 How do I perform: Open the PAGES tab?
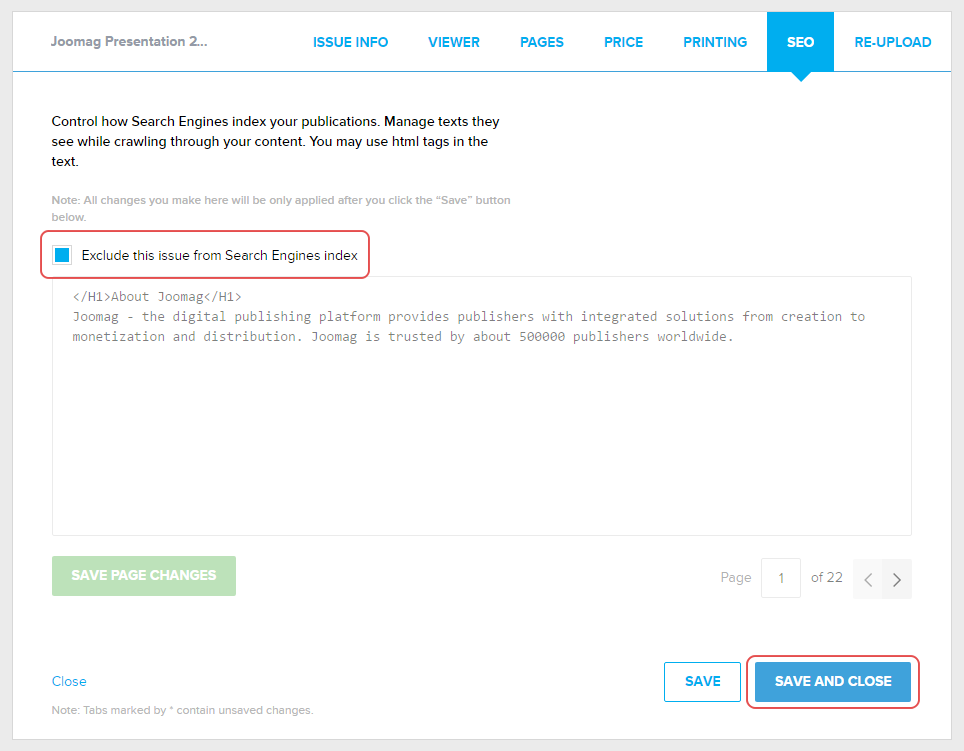[x=542, y=42]
